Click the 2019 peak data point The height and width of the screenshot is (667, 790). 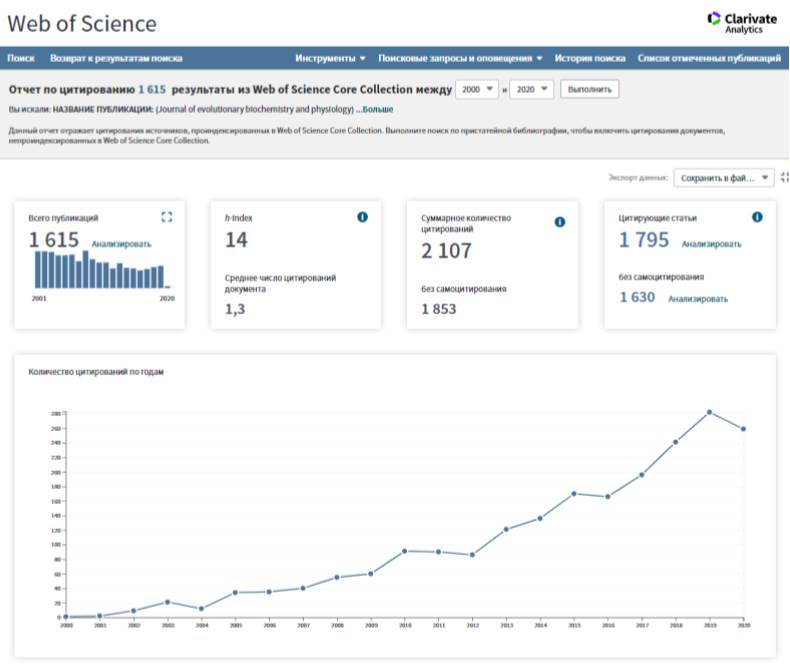[709, 413]
